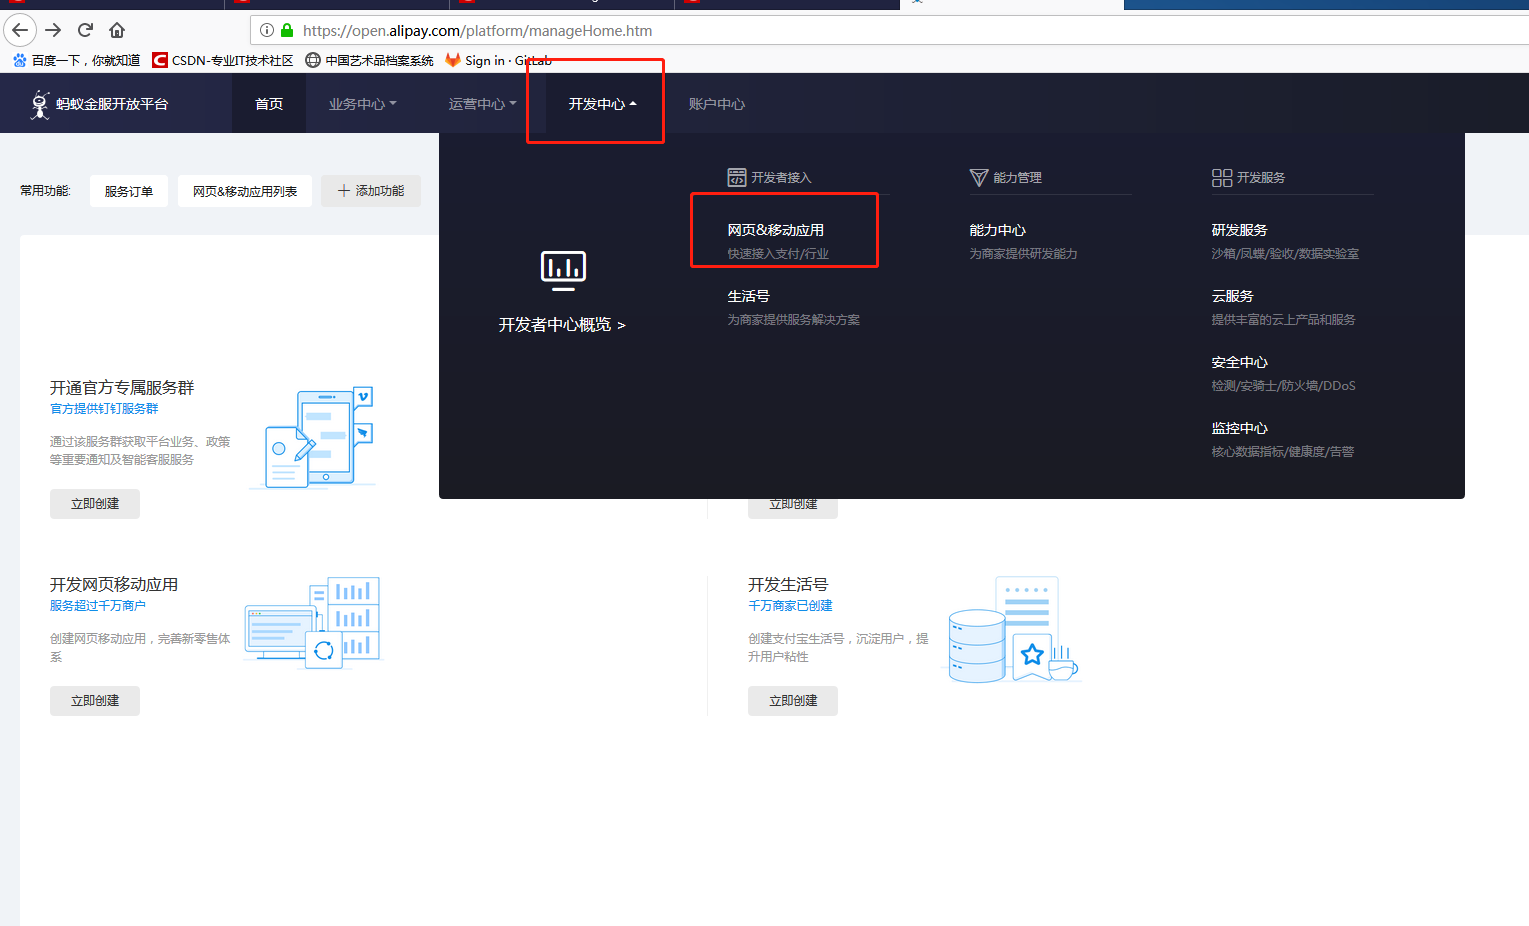Select 生活号 menu entry
The width and height of the screenshot is (1529, 926).
(748, 296)
